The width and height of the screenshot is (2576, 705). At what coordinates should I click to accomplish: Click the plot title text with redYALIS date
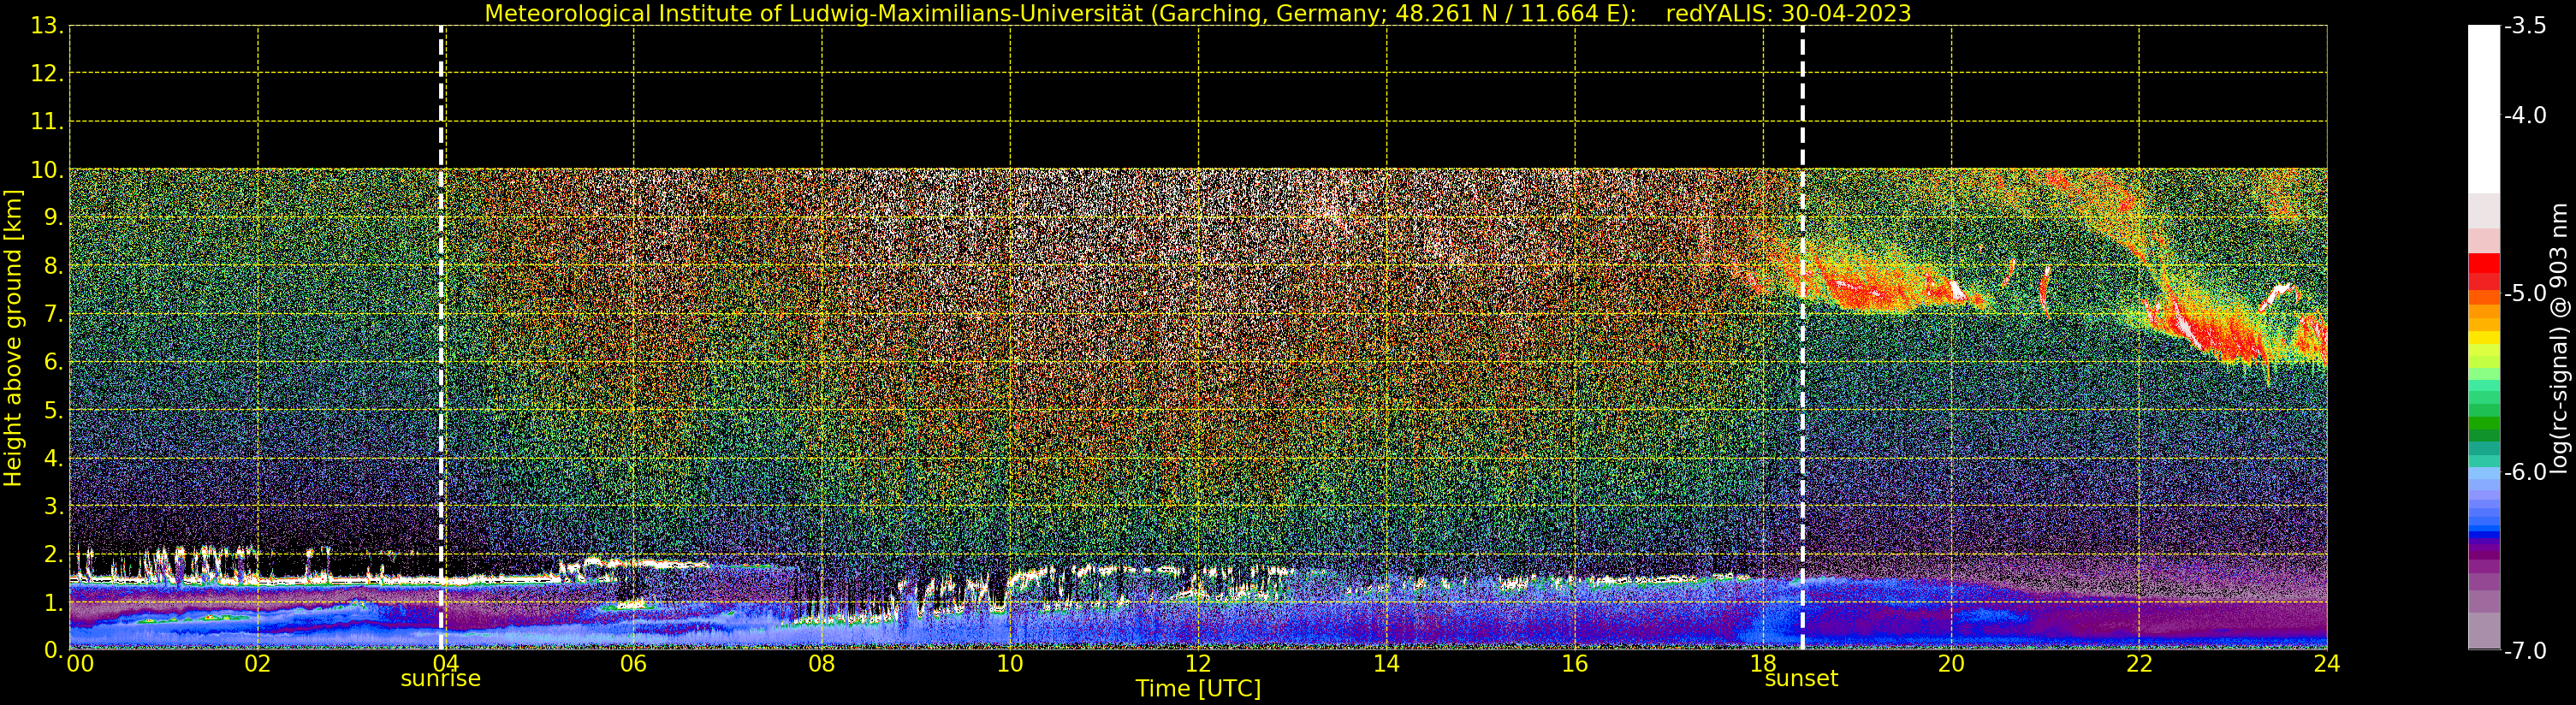click(1198, 13)
